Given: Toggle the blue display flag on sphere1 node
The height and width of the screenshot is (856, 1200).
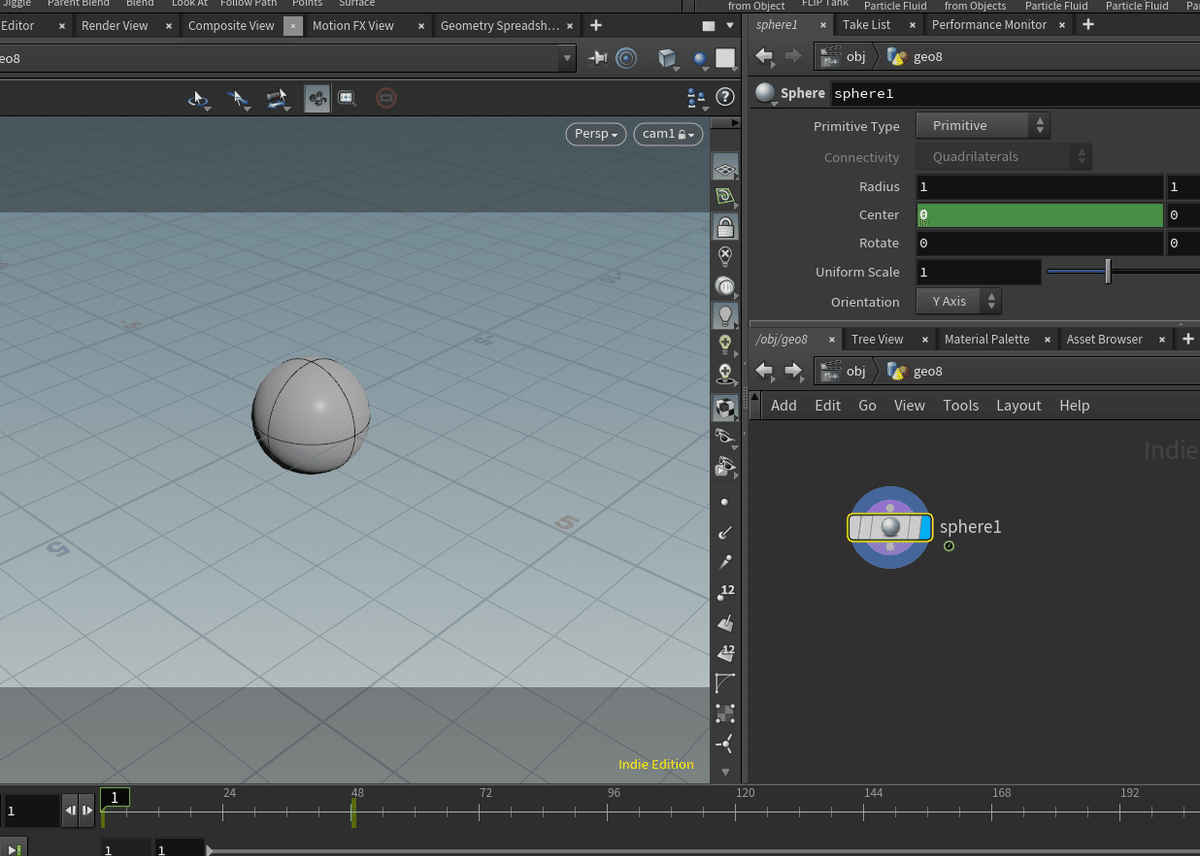Looking at the screenshot, I should (924, 527).
